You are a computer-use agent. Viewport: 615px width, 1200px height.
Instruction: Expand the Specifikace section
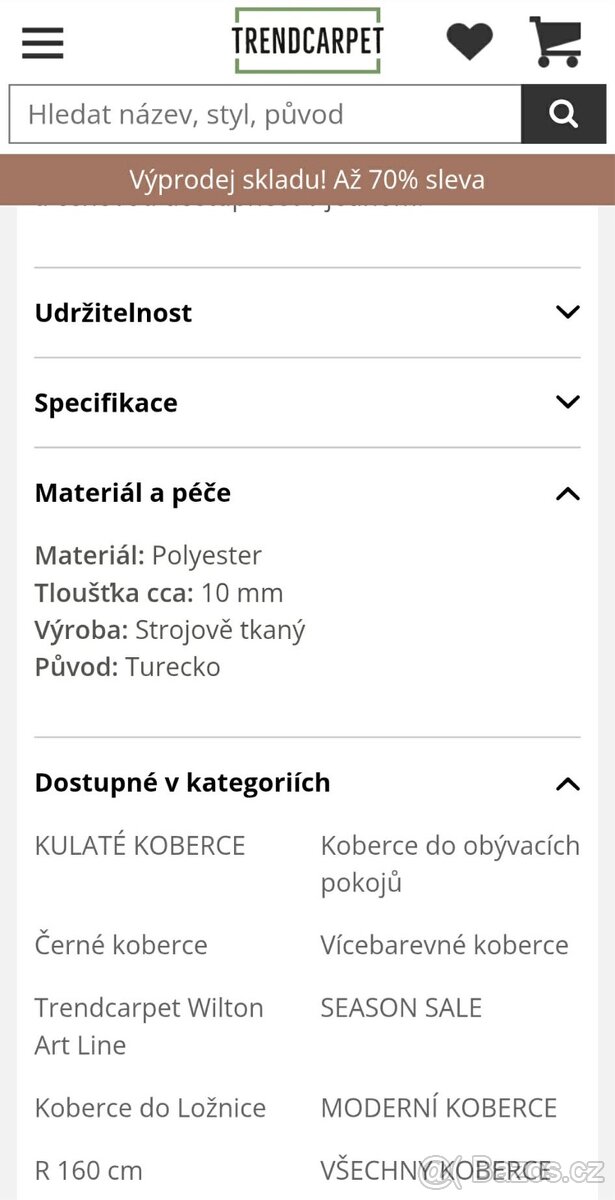coord(105,402)
